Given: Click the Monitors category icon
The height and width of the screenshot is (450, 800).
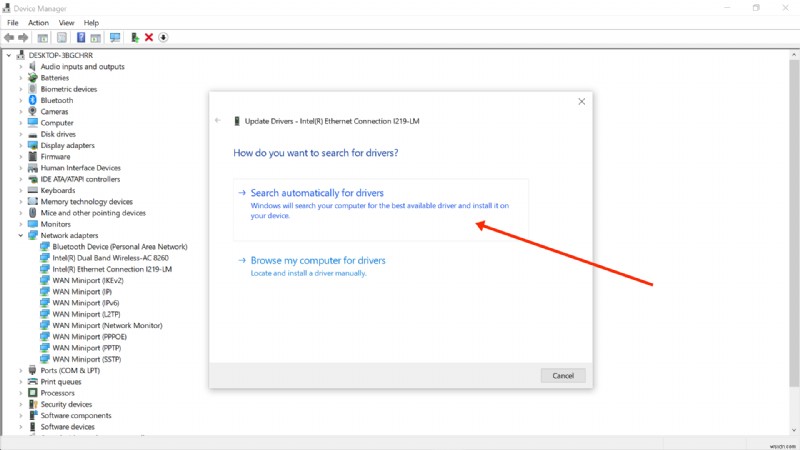Looking at the screenshot, I should (x=33, y=224).
